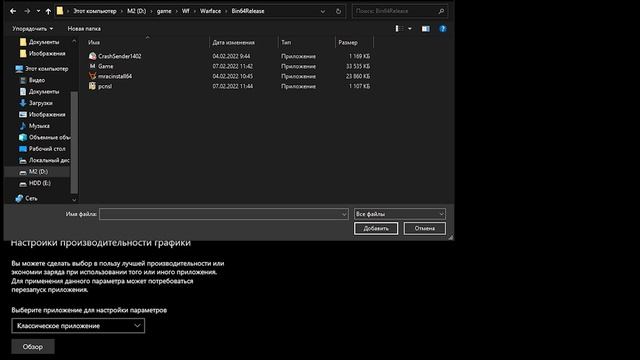Select 'Warface' in the address path
The image size is (640, 360).
[x=210, y=11]
